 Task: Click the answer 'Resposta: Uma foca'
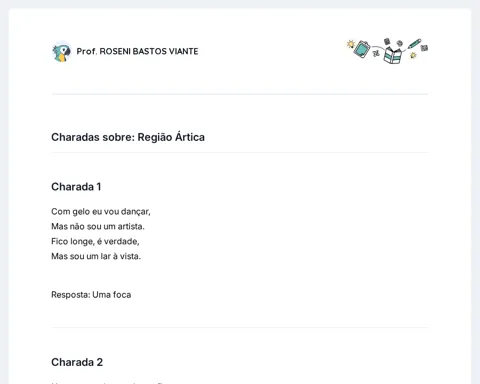click(x=91, y=295)
